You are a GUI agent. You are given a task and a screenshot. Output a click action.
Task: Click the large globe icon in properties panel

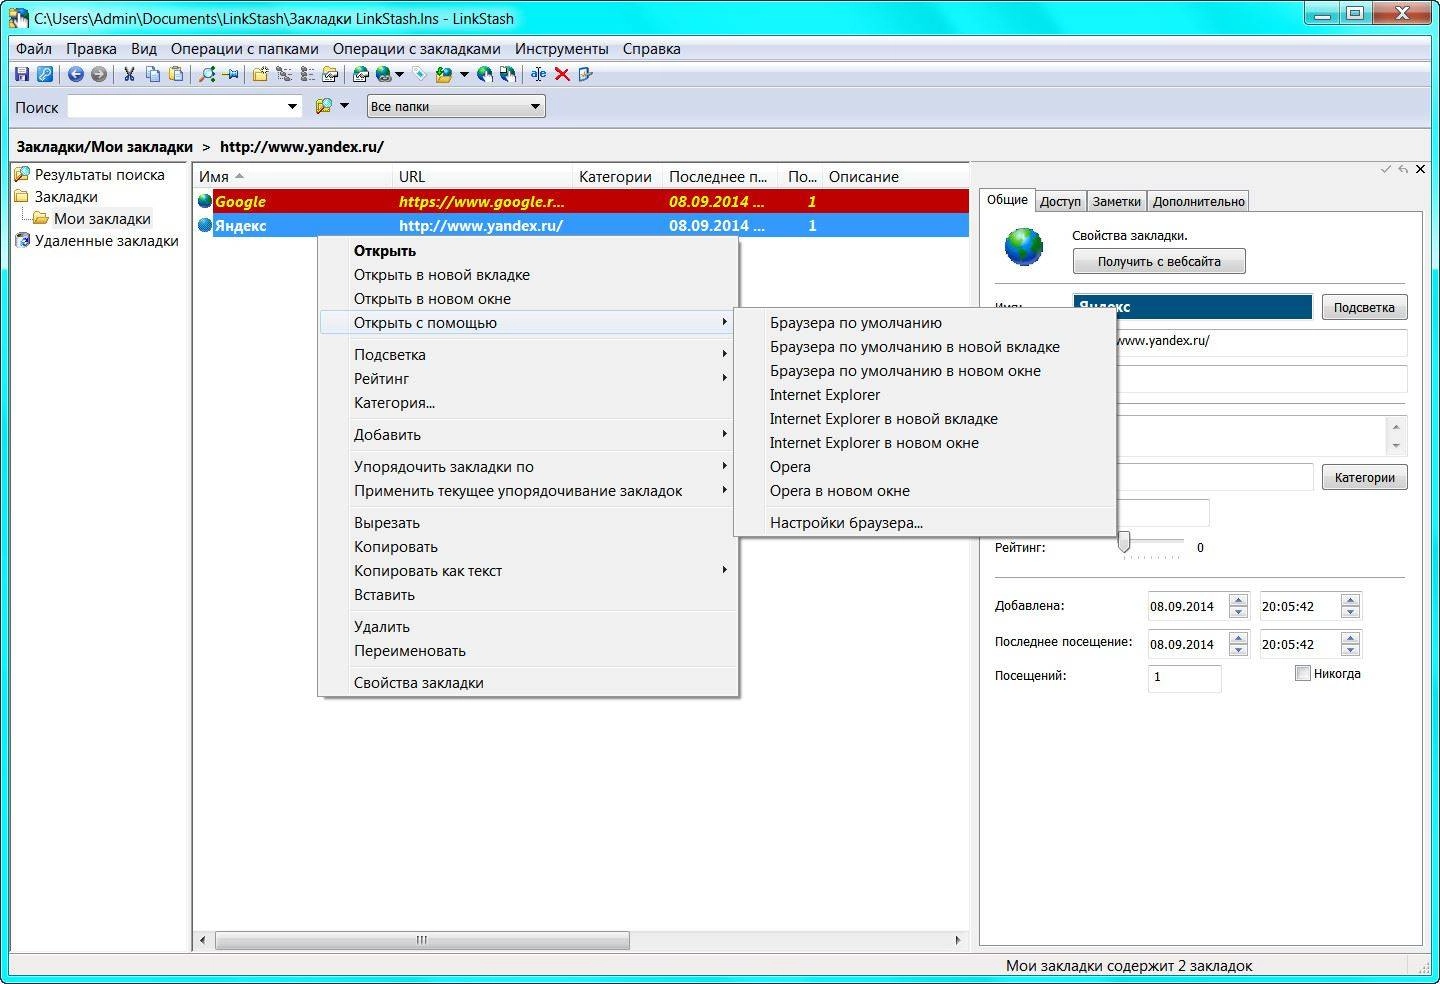click(1024, 247)
